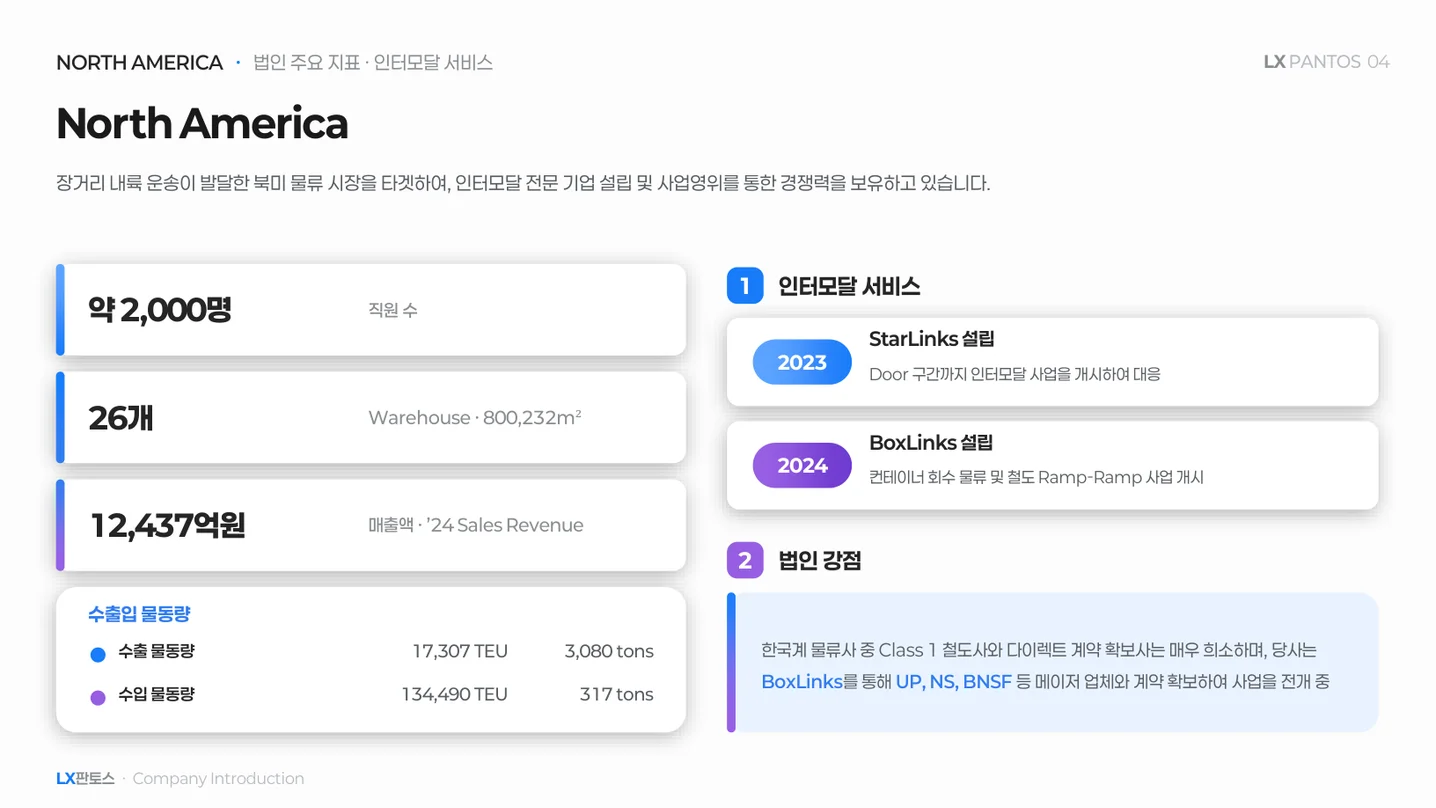Click the 직원 수 label

pyautogui.click(x=393, y=311)
